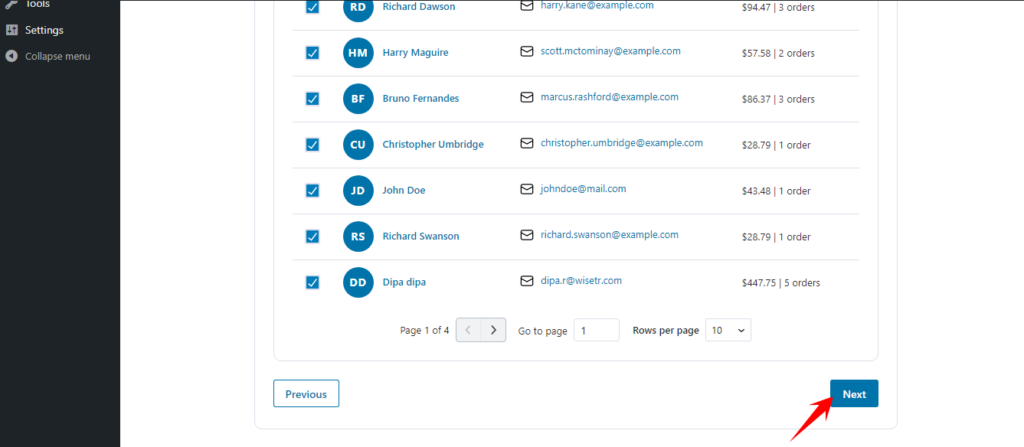The image size is (1024, 447).
Task: Click the CU avatar for Christopher Umbridge
Action: [x=358, y=144]
